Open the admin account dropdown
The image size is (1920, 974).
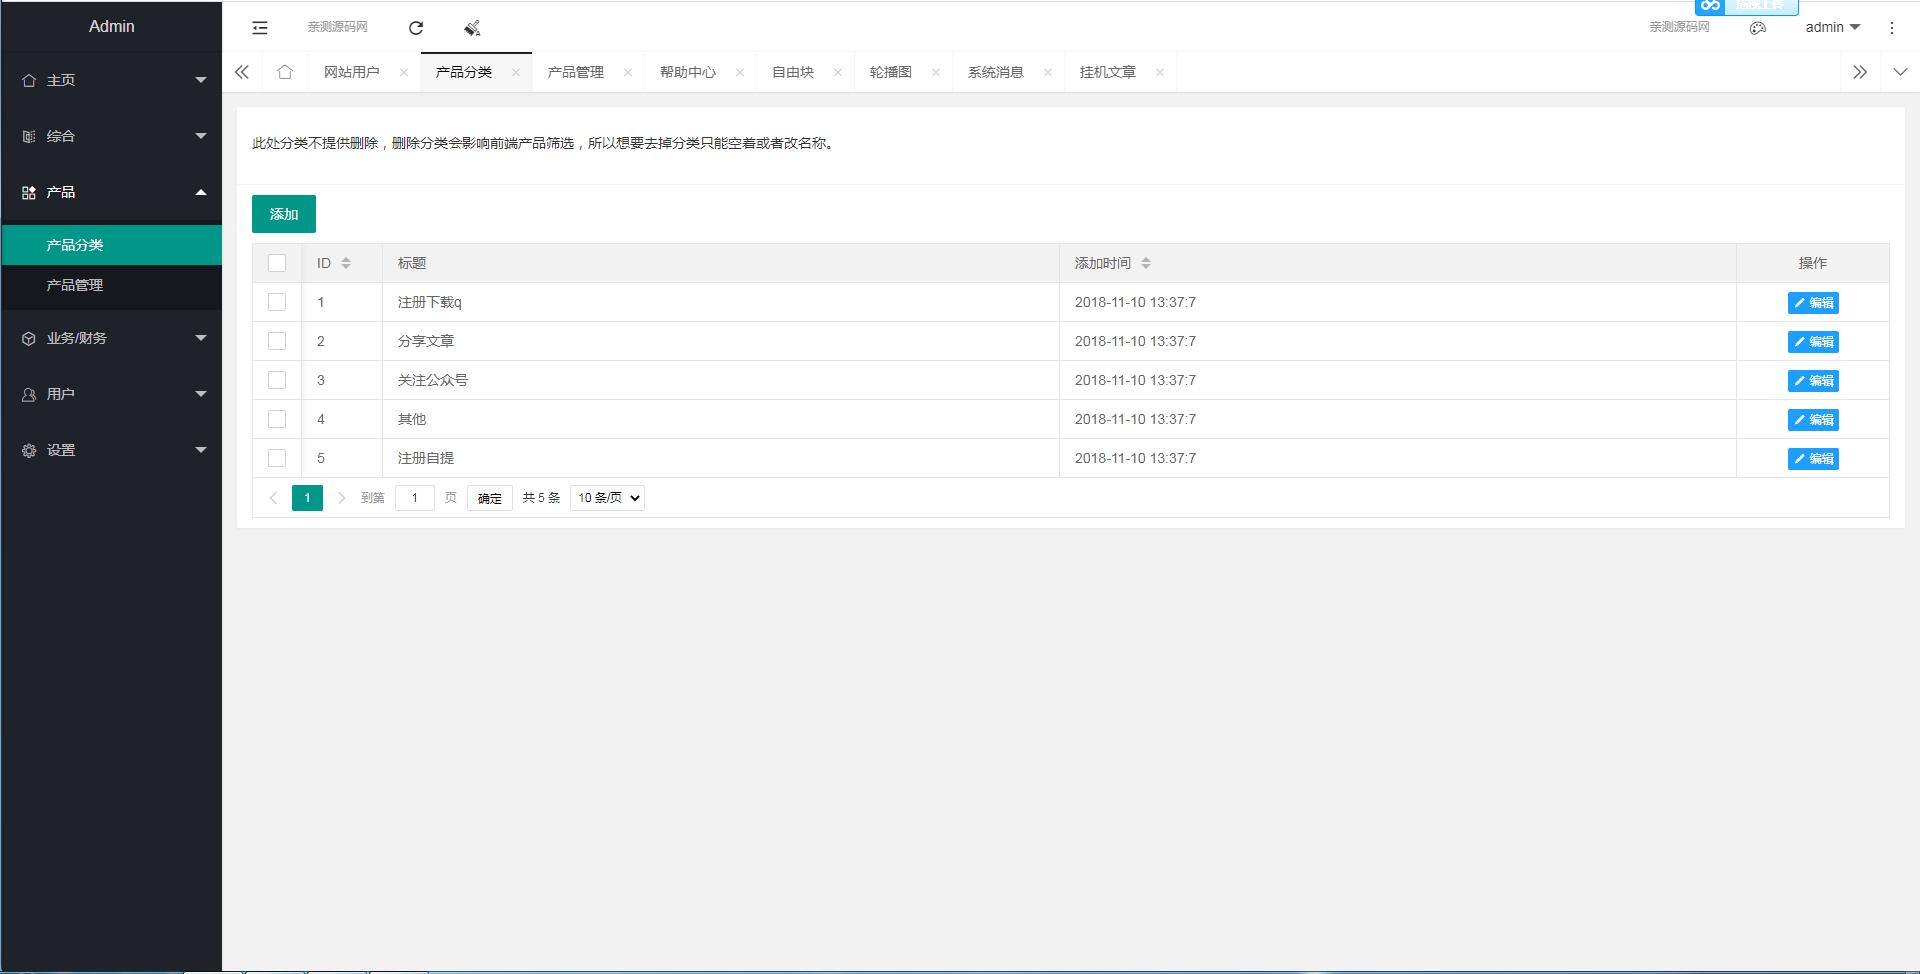tap(1830, 27)
